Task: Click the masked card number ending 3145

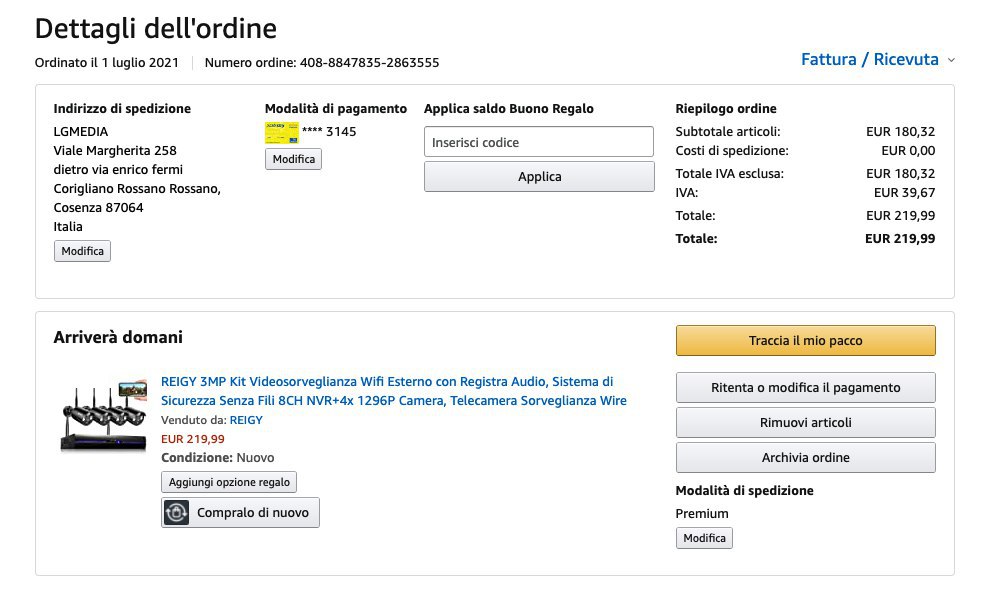Action: (x=329, y=131)
